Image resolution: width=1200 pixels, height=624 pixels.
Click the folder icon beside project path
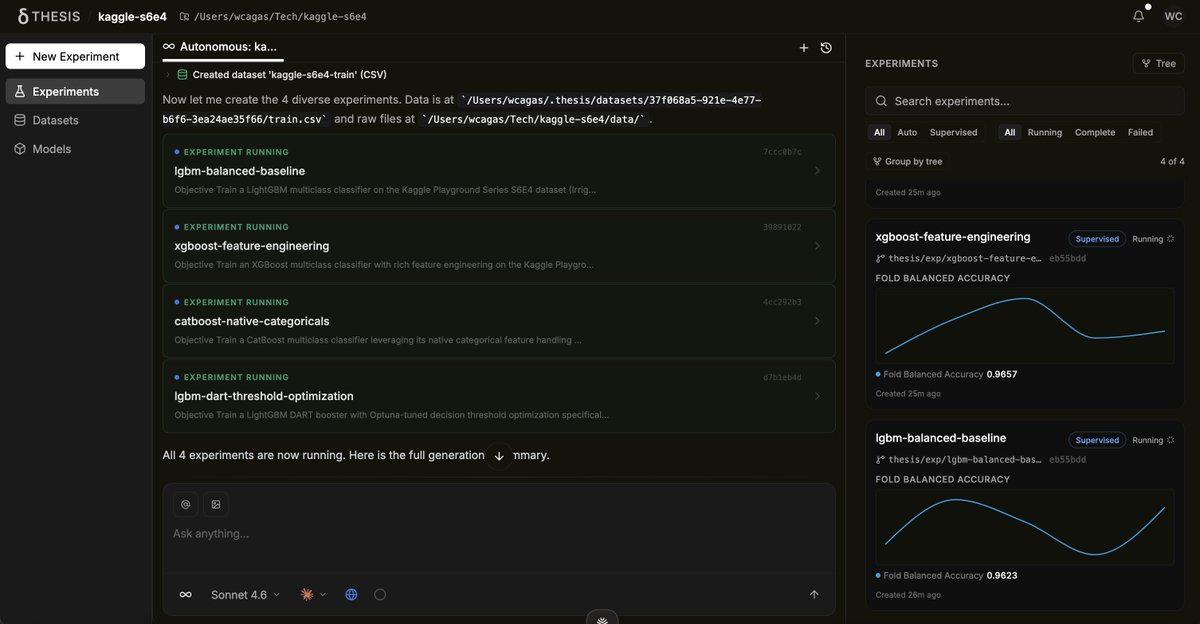tap(184, 17)
